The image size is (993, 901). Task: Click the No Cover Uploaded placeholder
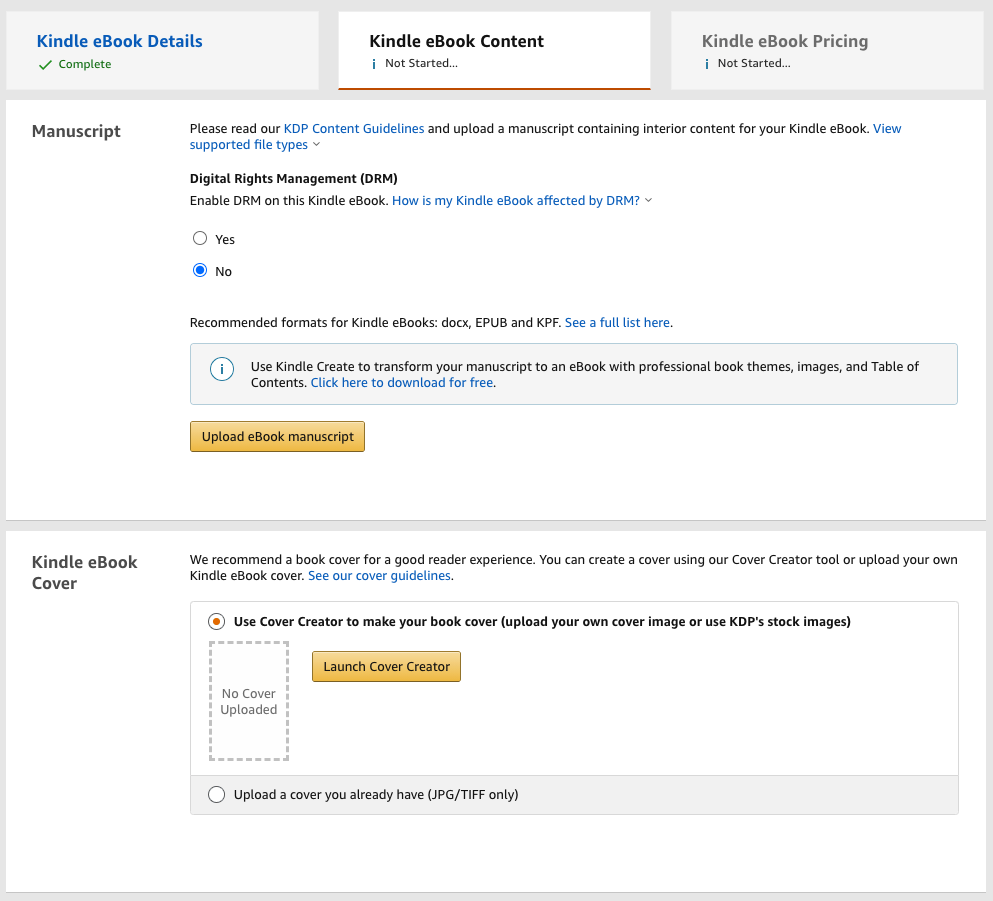click(249, 701)
